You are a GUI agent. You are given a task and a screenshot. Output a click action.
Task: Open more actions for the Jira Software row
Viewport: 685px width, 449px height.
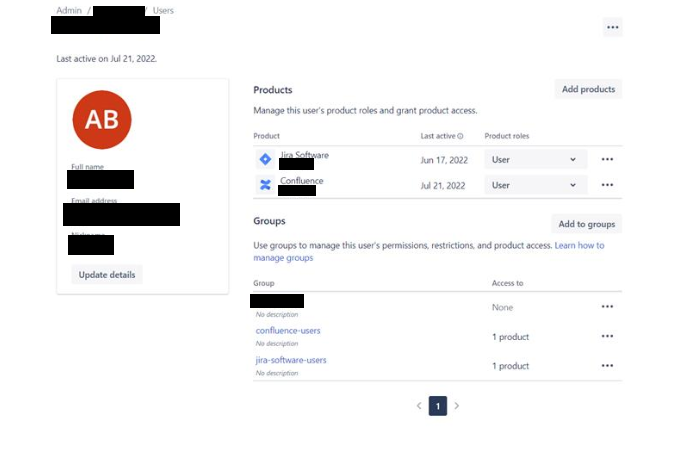[x=607, y=159]
